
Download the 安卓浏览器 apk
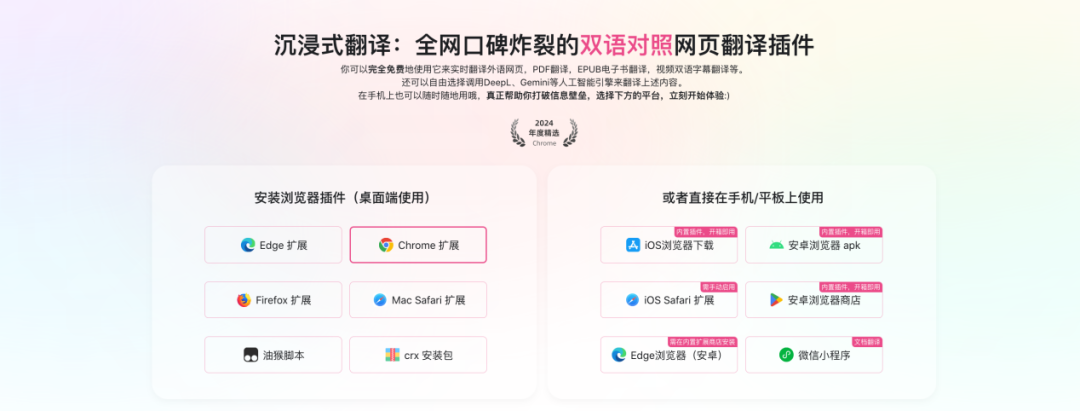tap(813, 245)
